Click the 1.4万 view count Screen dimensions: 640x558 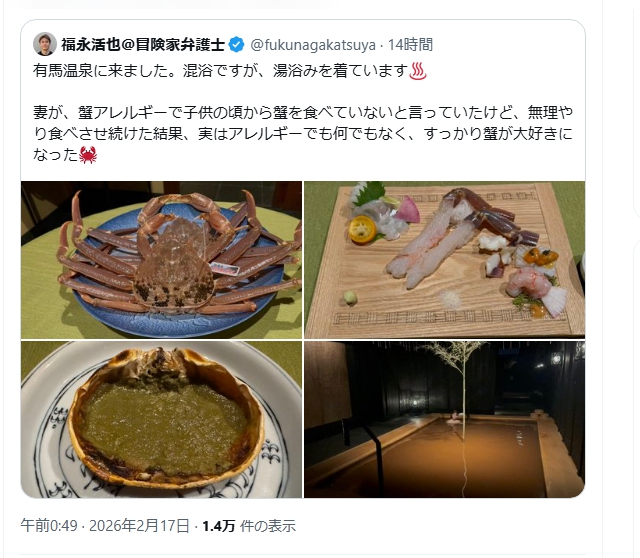click(219, 526)
